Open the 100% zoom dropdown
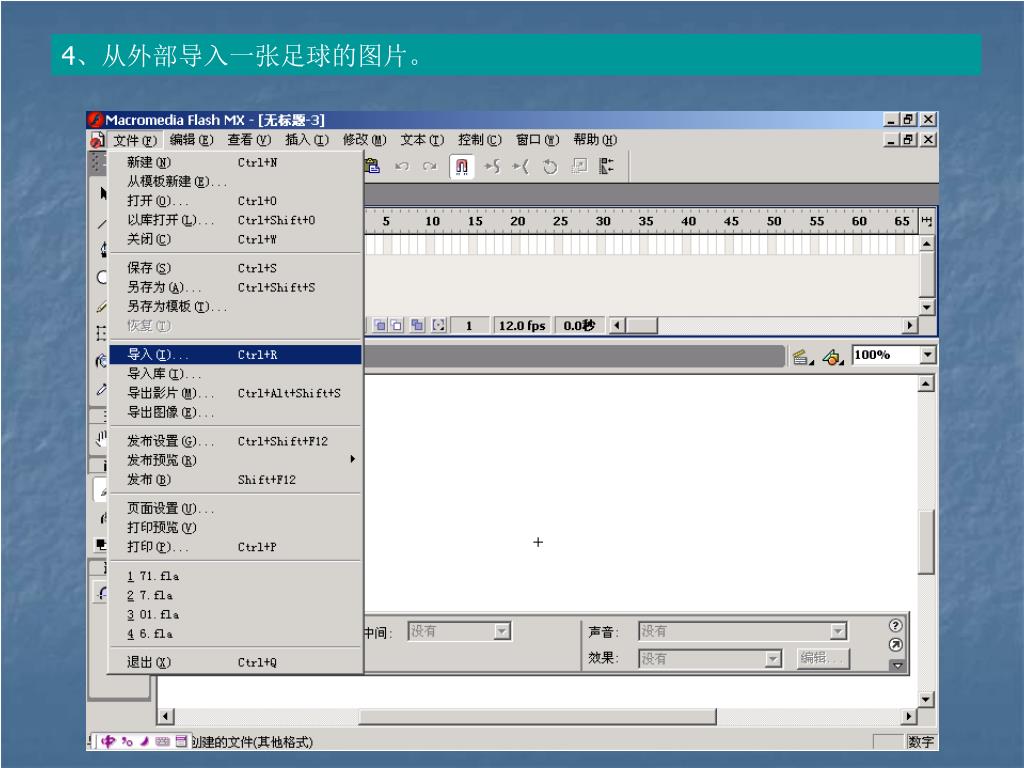The width and height of the screenshot is (1024, 768). [928, 355]
